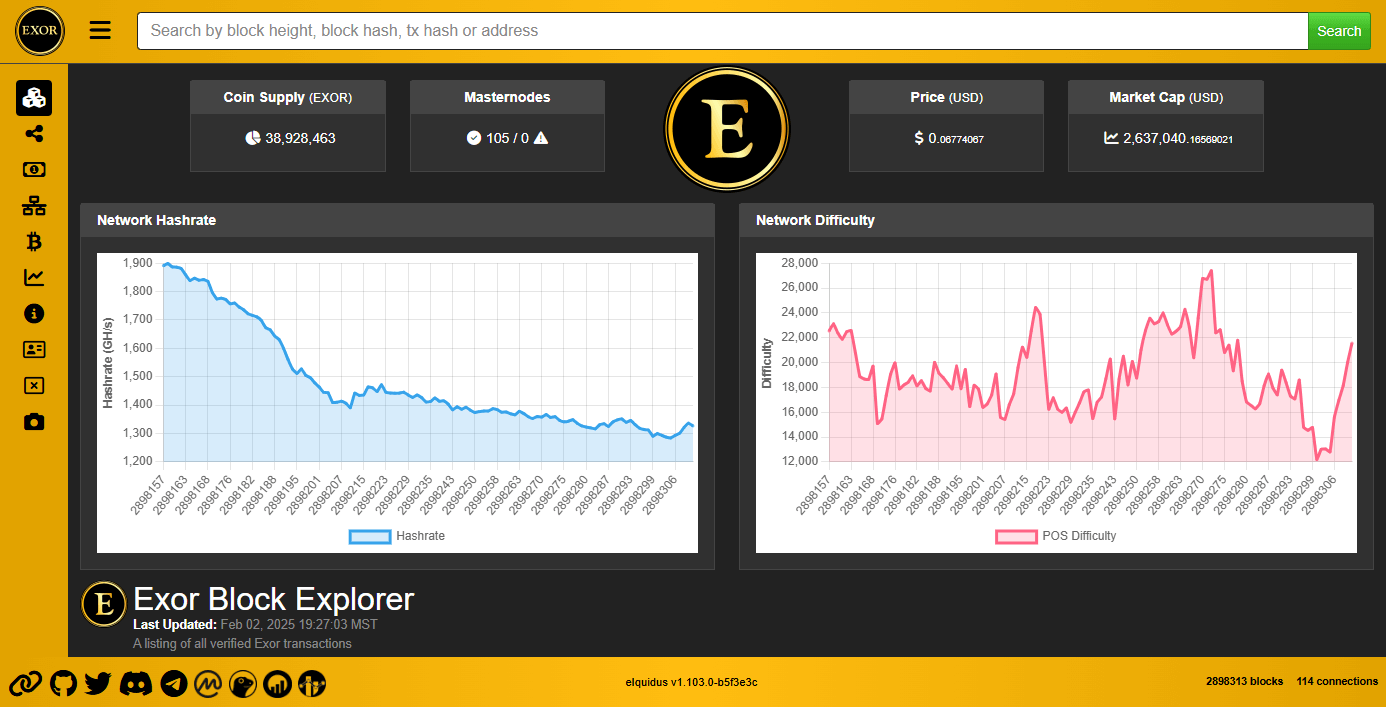The width and height of the screenshot is (1386, 707).
Task: Toggle the Hashrate legend swatch
Action: point(369,536)
